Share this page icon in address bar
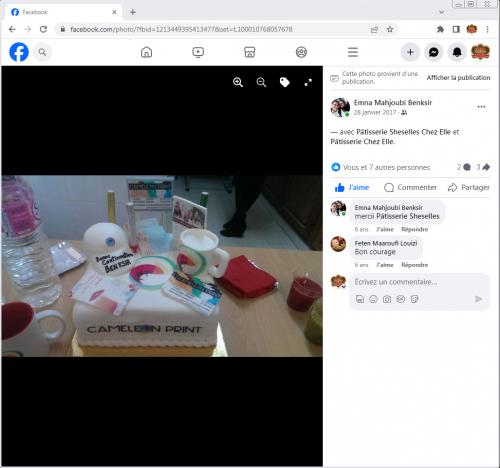 point(374,29)
